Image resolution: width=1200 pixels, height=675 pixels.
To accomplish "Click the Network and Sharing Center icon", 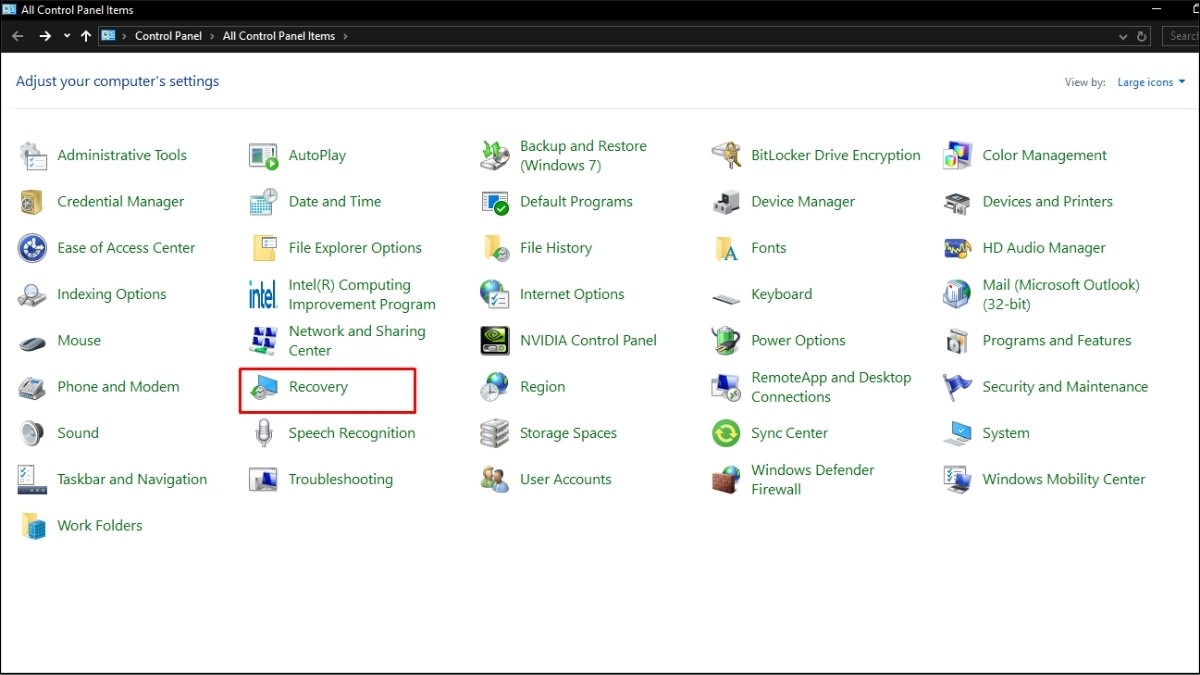I will (264, 341).
